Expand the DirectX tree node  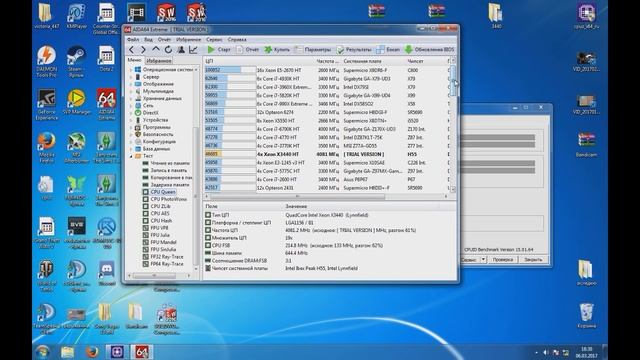131,113
